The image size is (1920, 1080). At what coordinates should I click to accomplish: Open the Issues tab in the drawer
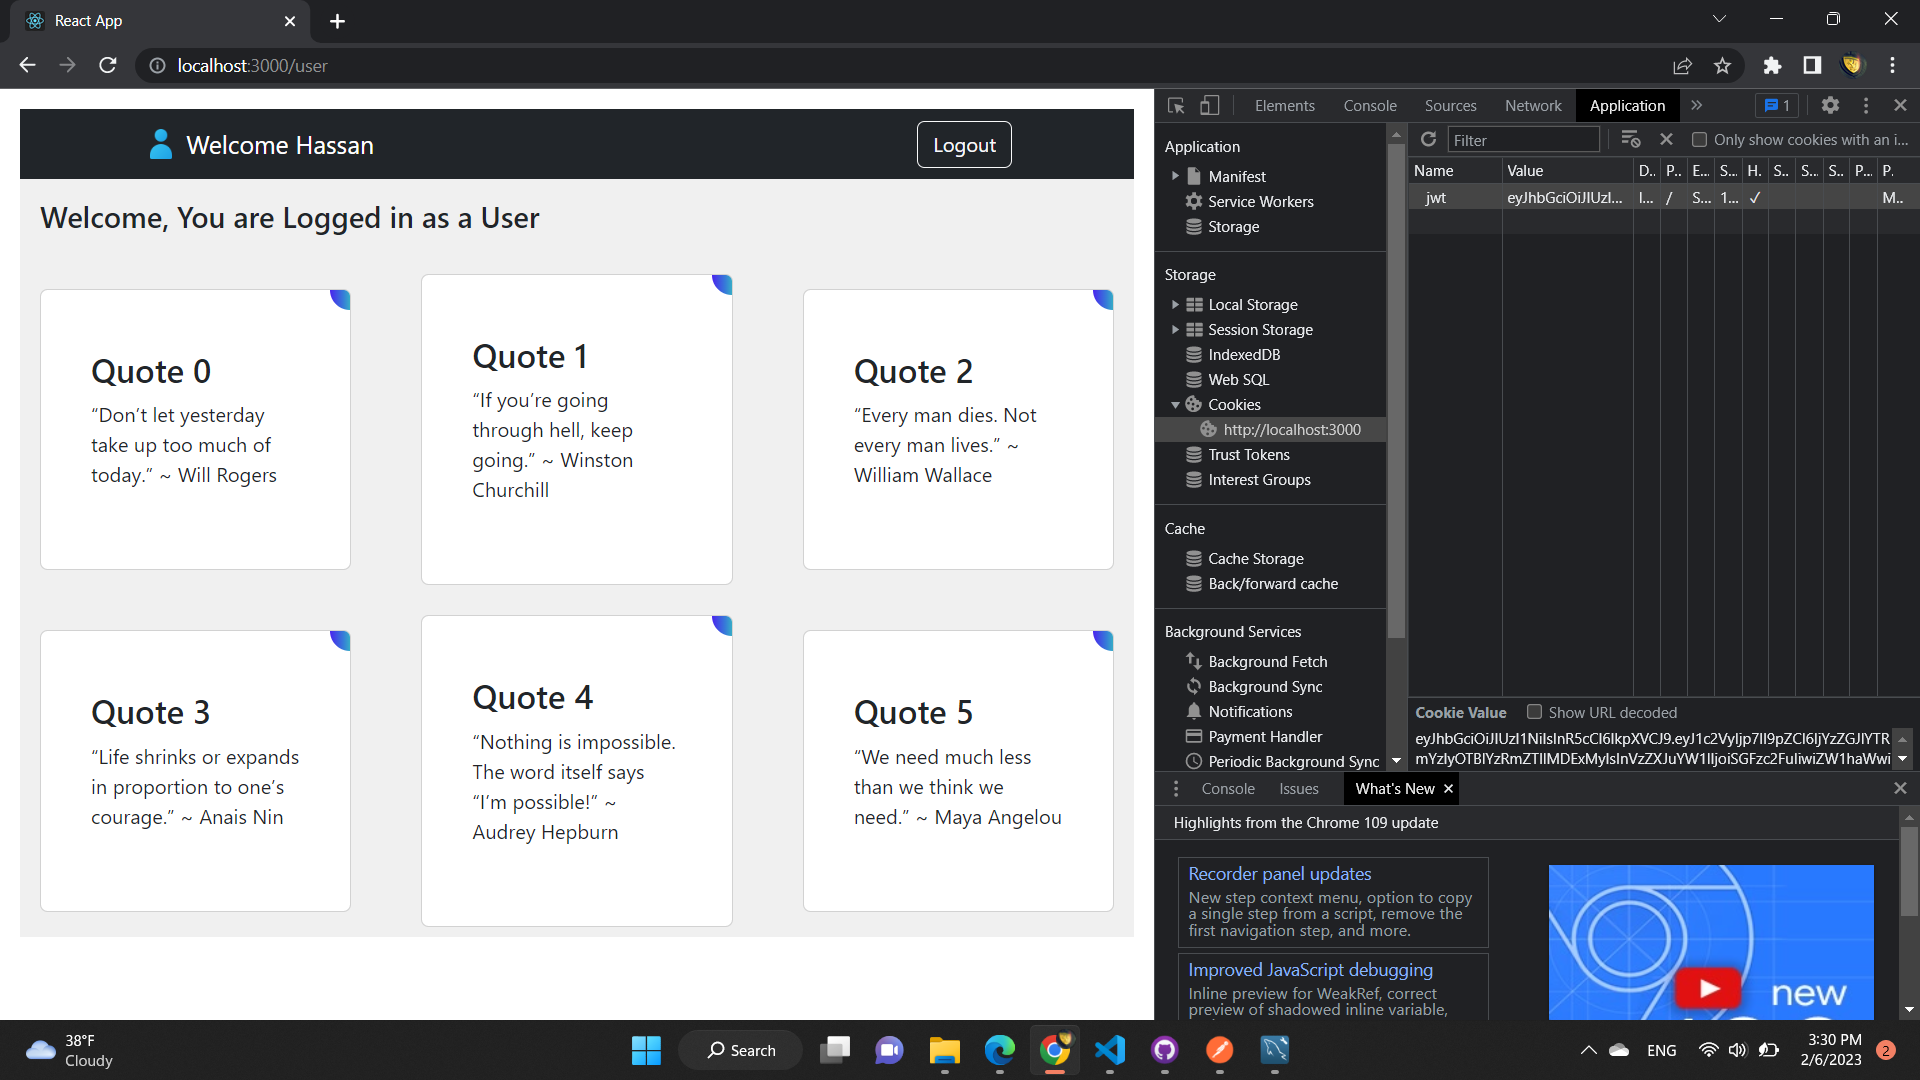[x=1299, y=788]
